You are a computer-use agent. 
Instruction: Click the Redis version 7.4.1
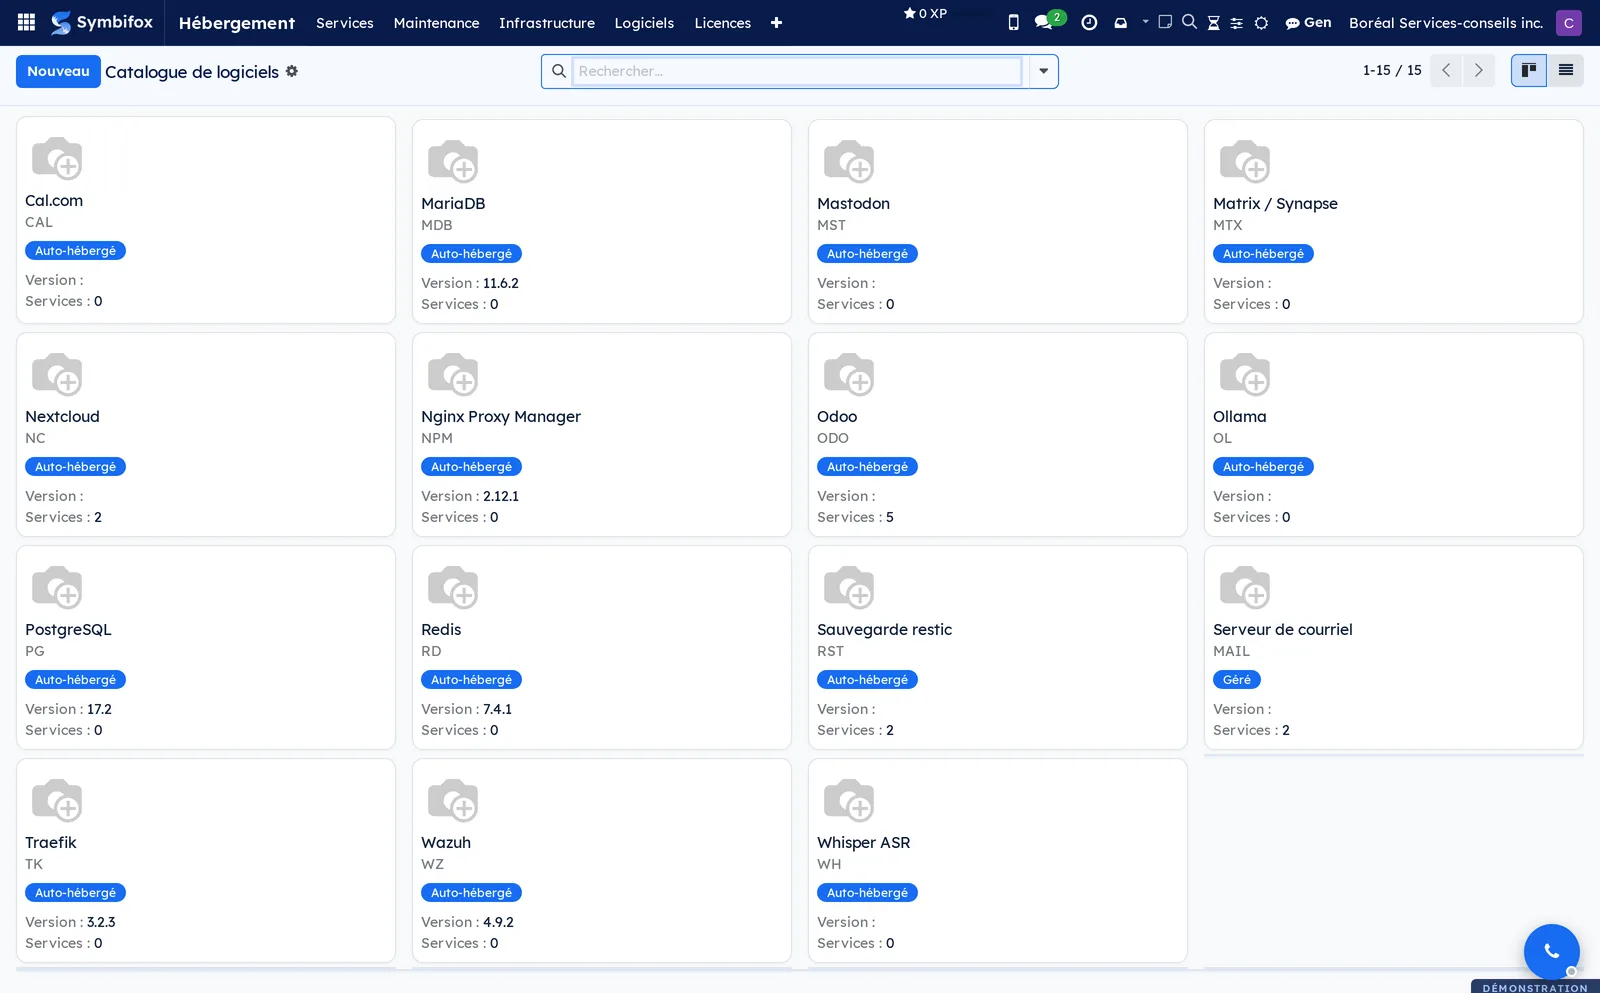point(497,709)
